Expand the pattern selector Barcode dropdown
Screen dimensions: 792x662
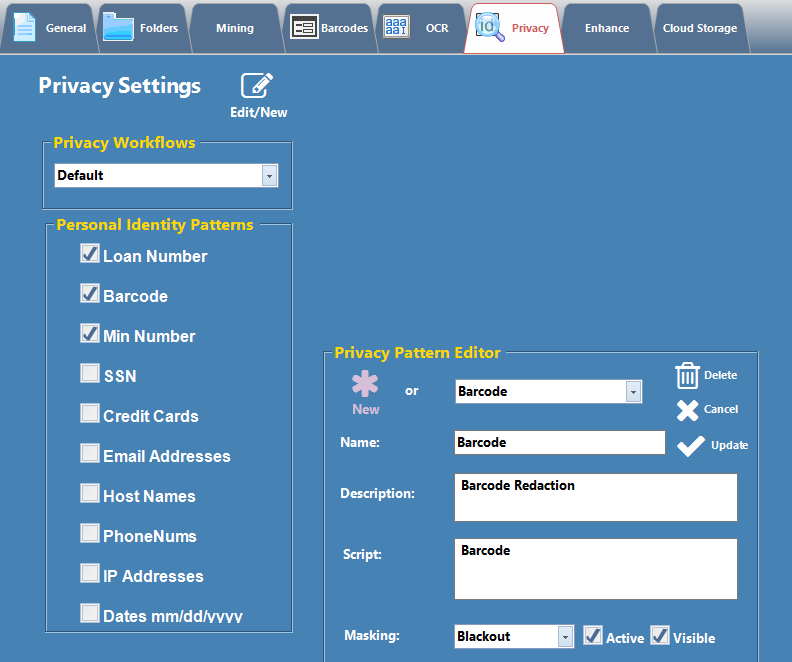pyautogui.click(x=633, y=392)
